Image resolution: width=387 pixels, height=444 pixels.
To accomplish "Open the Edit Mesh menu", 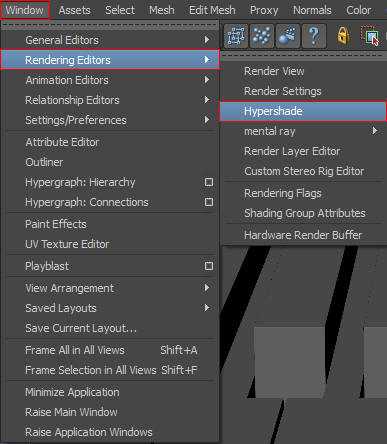I will point(212,10).
